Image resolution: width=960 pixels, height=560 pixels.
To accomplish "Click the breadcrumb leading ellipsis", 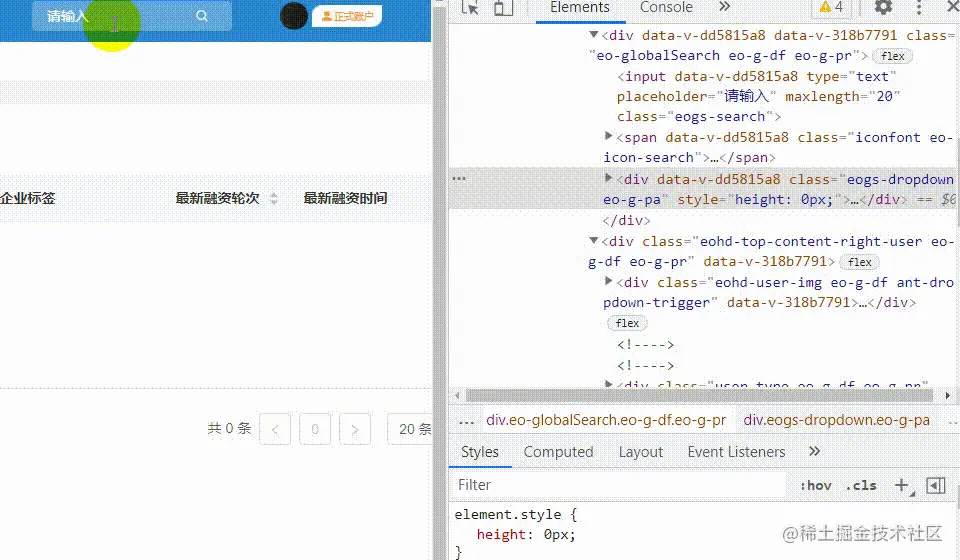I will coord(467,422).
